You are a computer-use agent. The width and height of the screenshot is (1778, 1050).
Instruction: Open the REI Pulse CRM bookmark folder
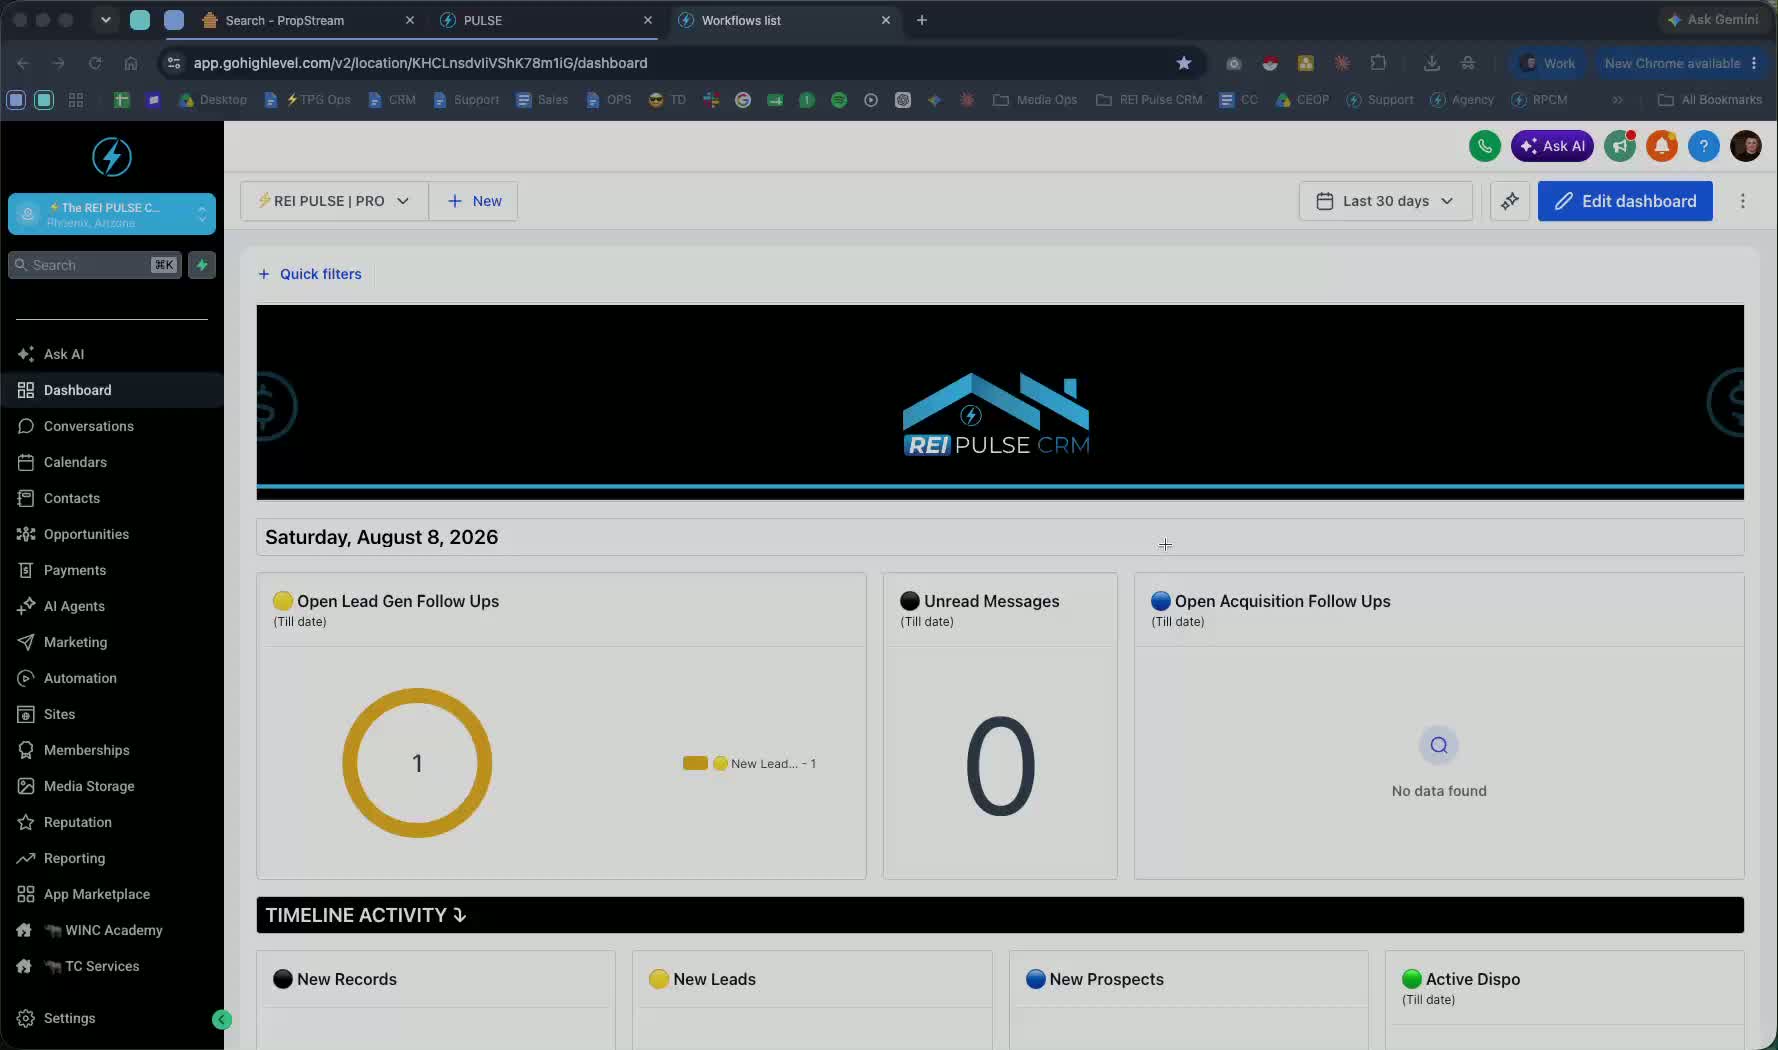tap(1149, 100)
